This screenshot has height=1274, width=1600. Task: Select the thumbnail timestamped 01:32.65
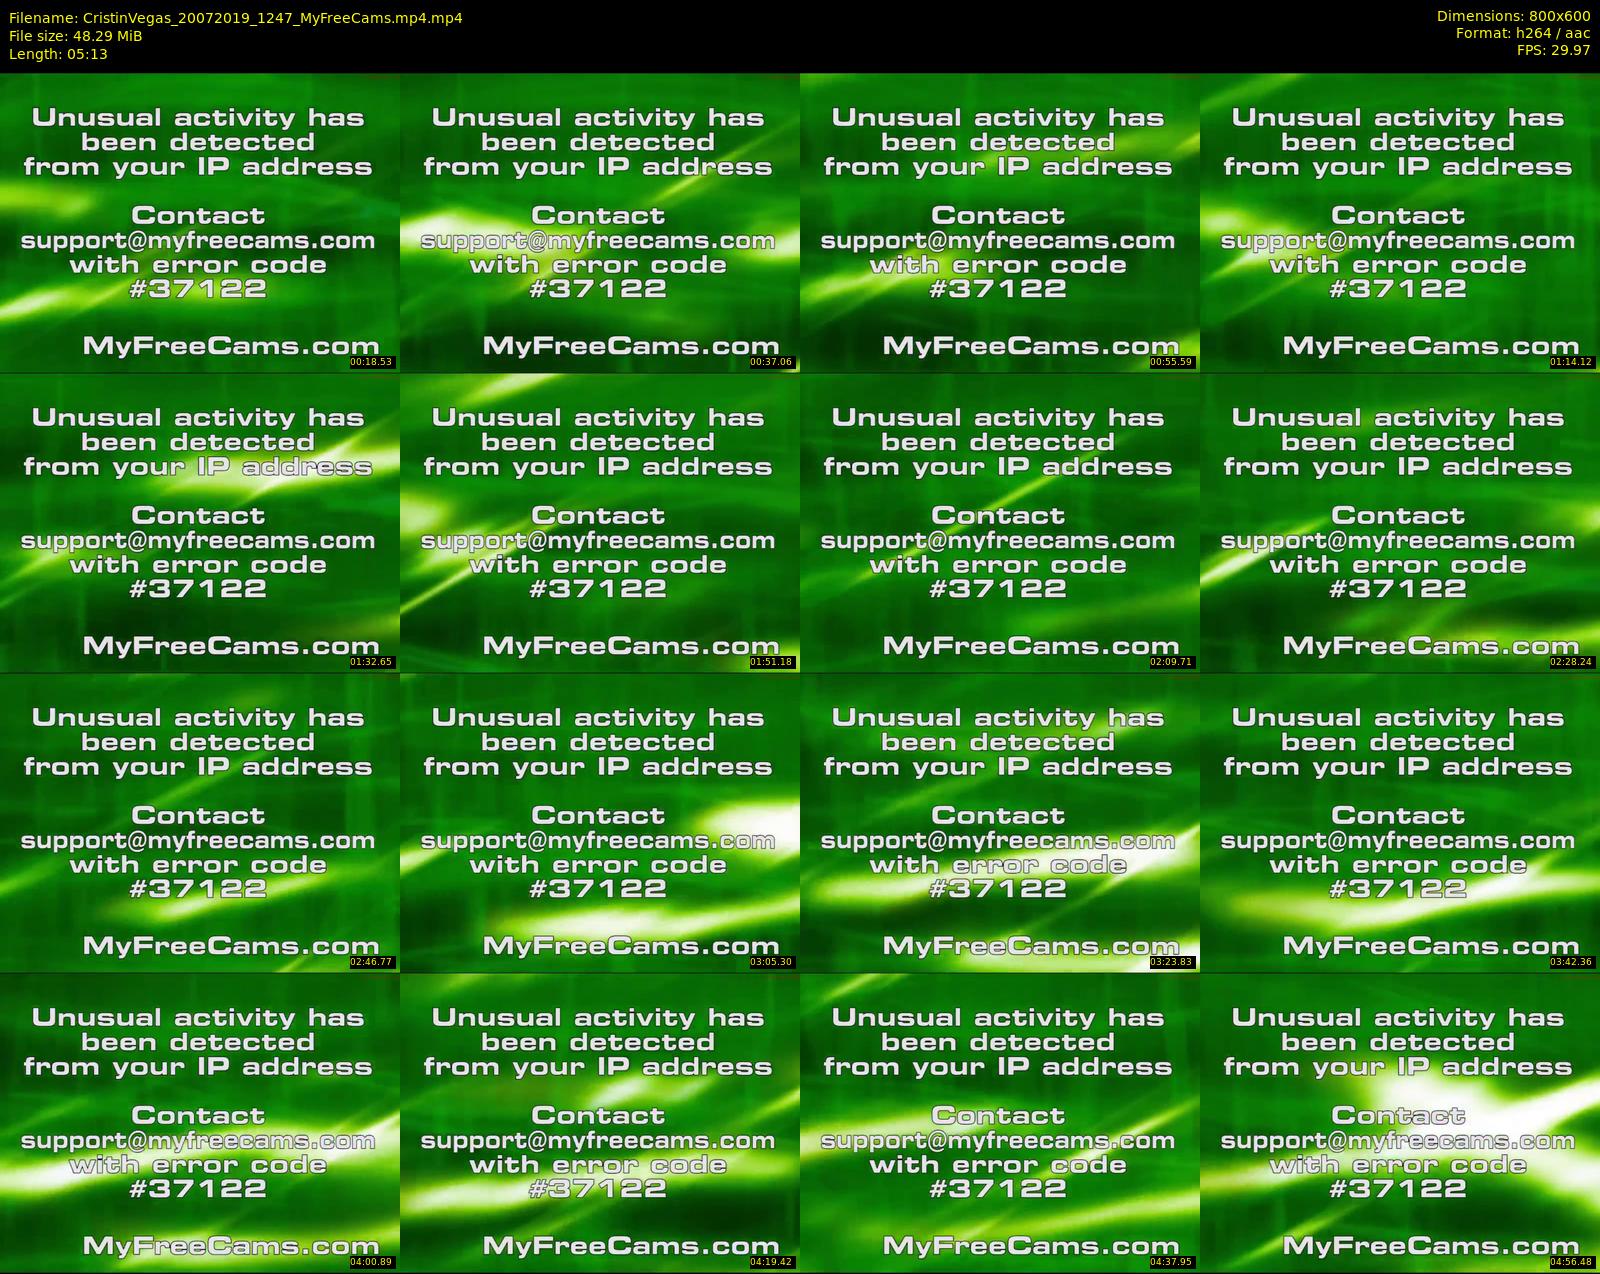pyautogui.click(x=200, y=522)
